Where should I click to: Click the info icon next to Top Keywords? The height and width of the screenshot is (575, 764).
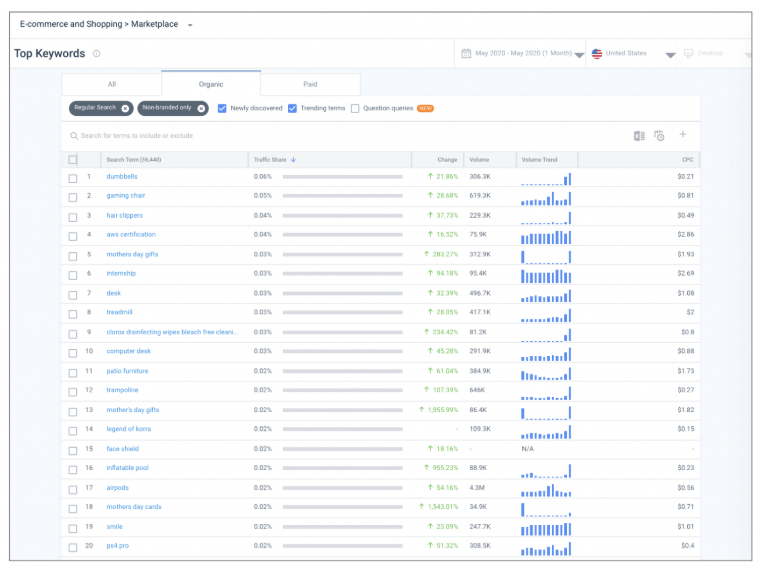click(x=96, y=54)
